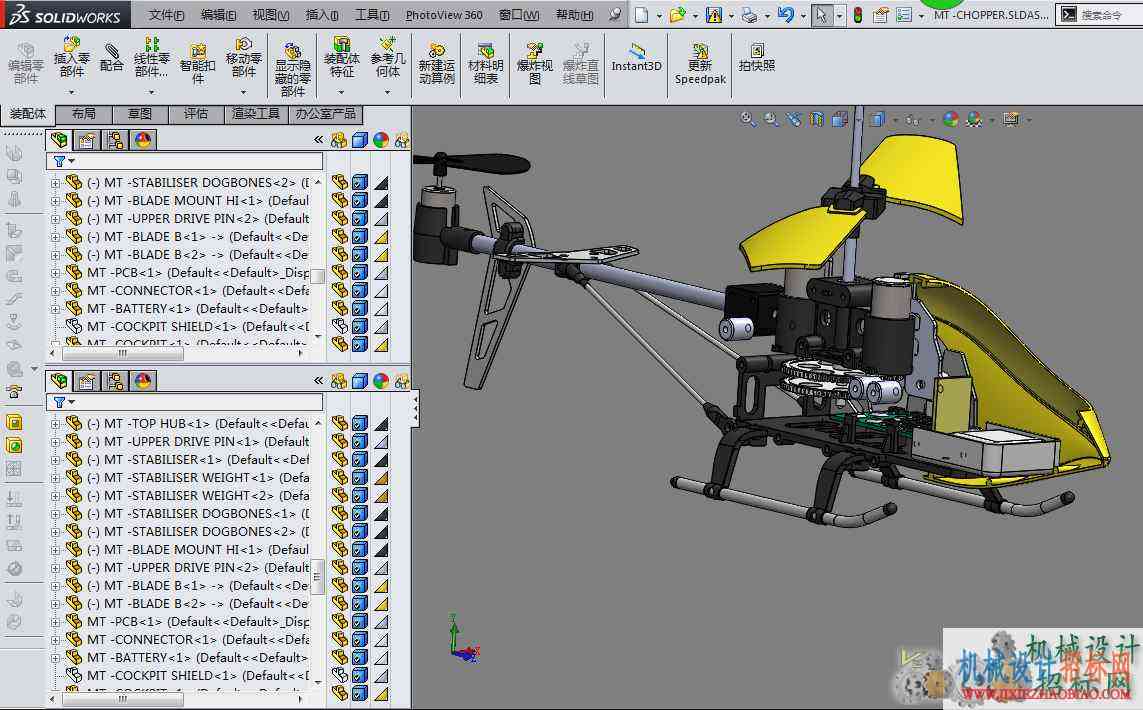This screenshot has width=1143, height=710.
Task: Click the appearance color sphere in upper panel header
Action: [x=381, y=140]
